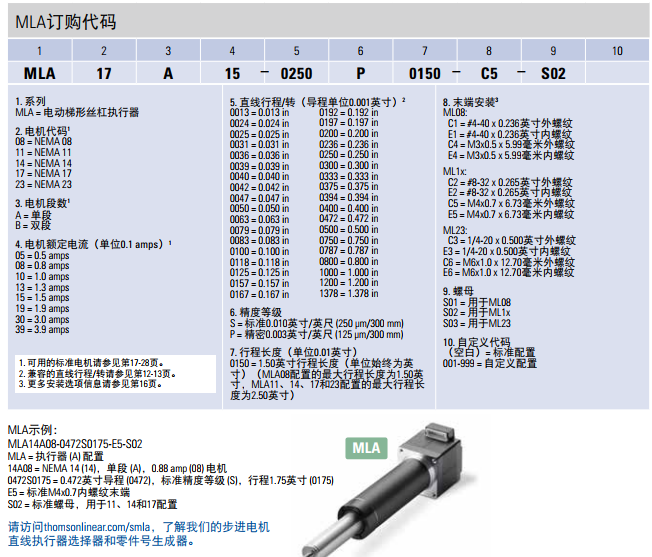652x557 pixels.
Task: Click '08 = NEMA 08' entry
Action: point(44,141)
